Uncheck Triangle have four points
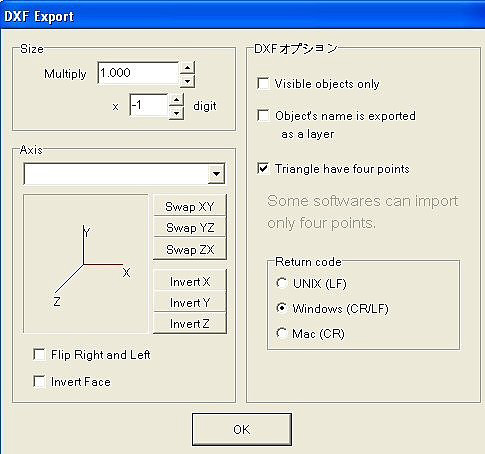 263,168
